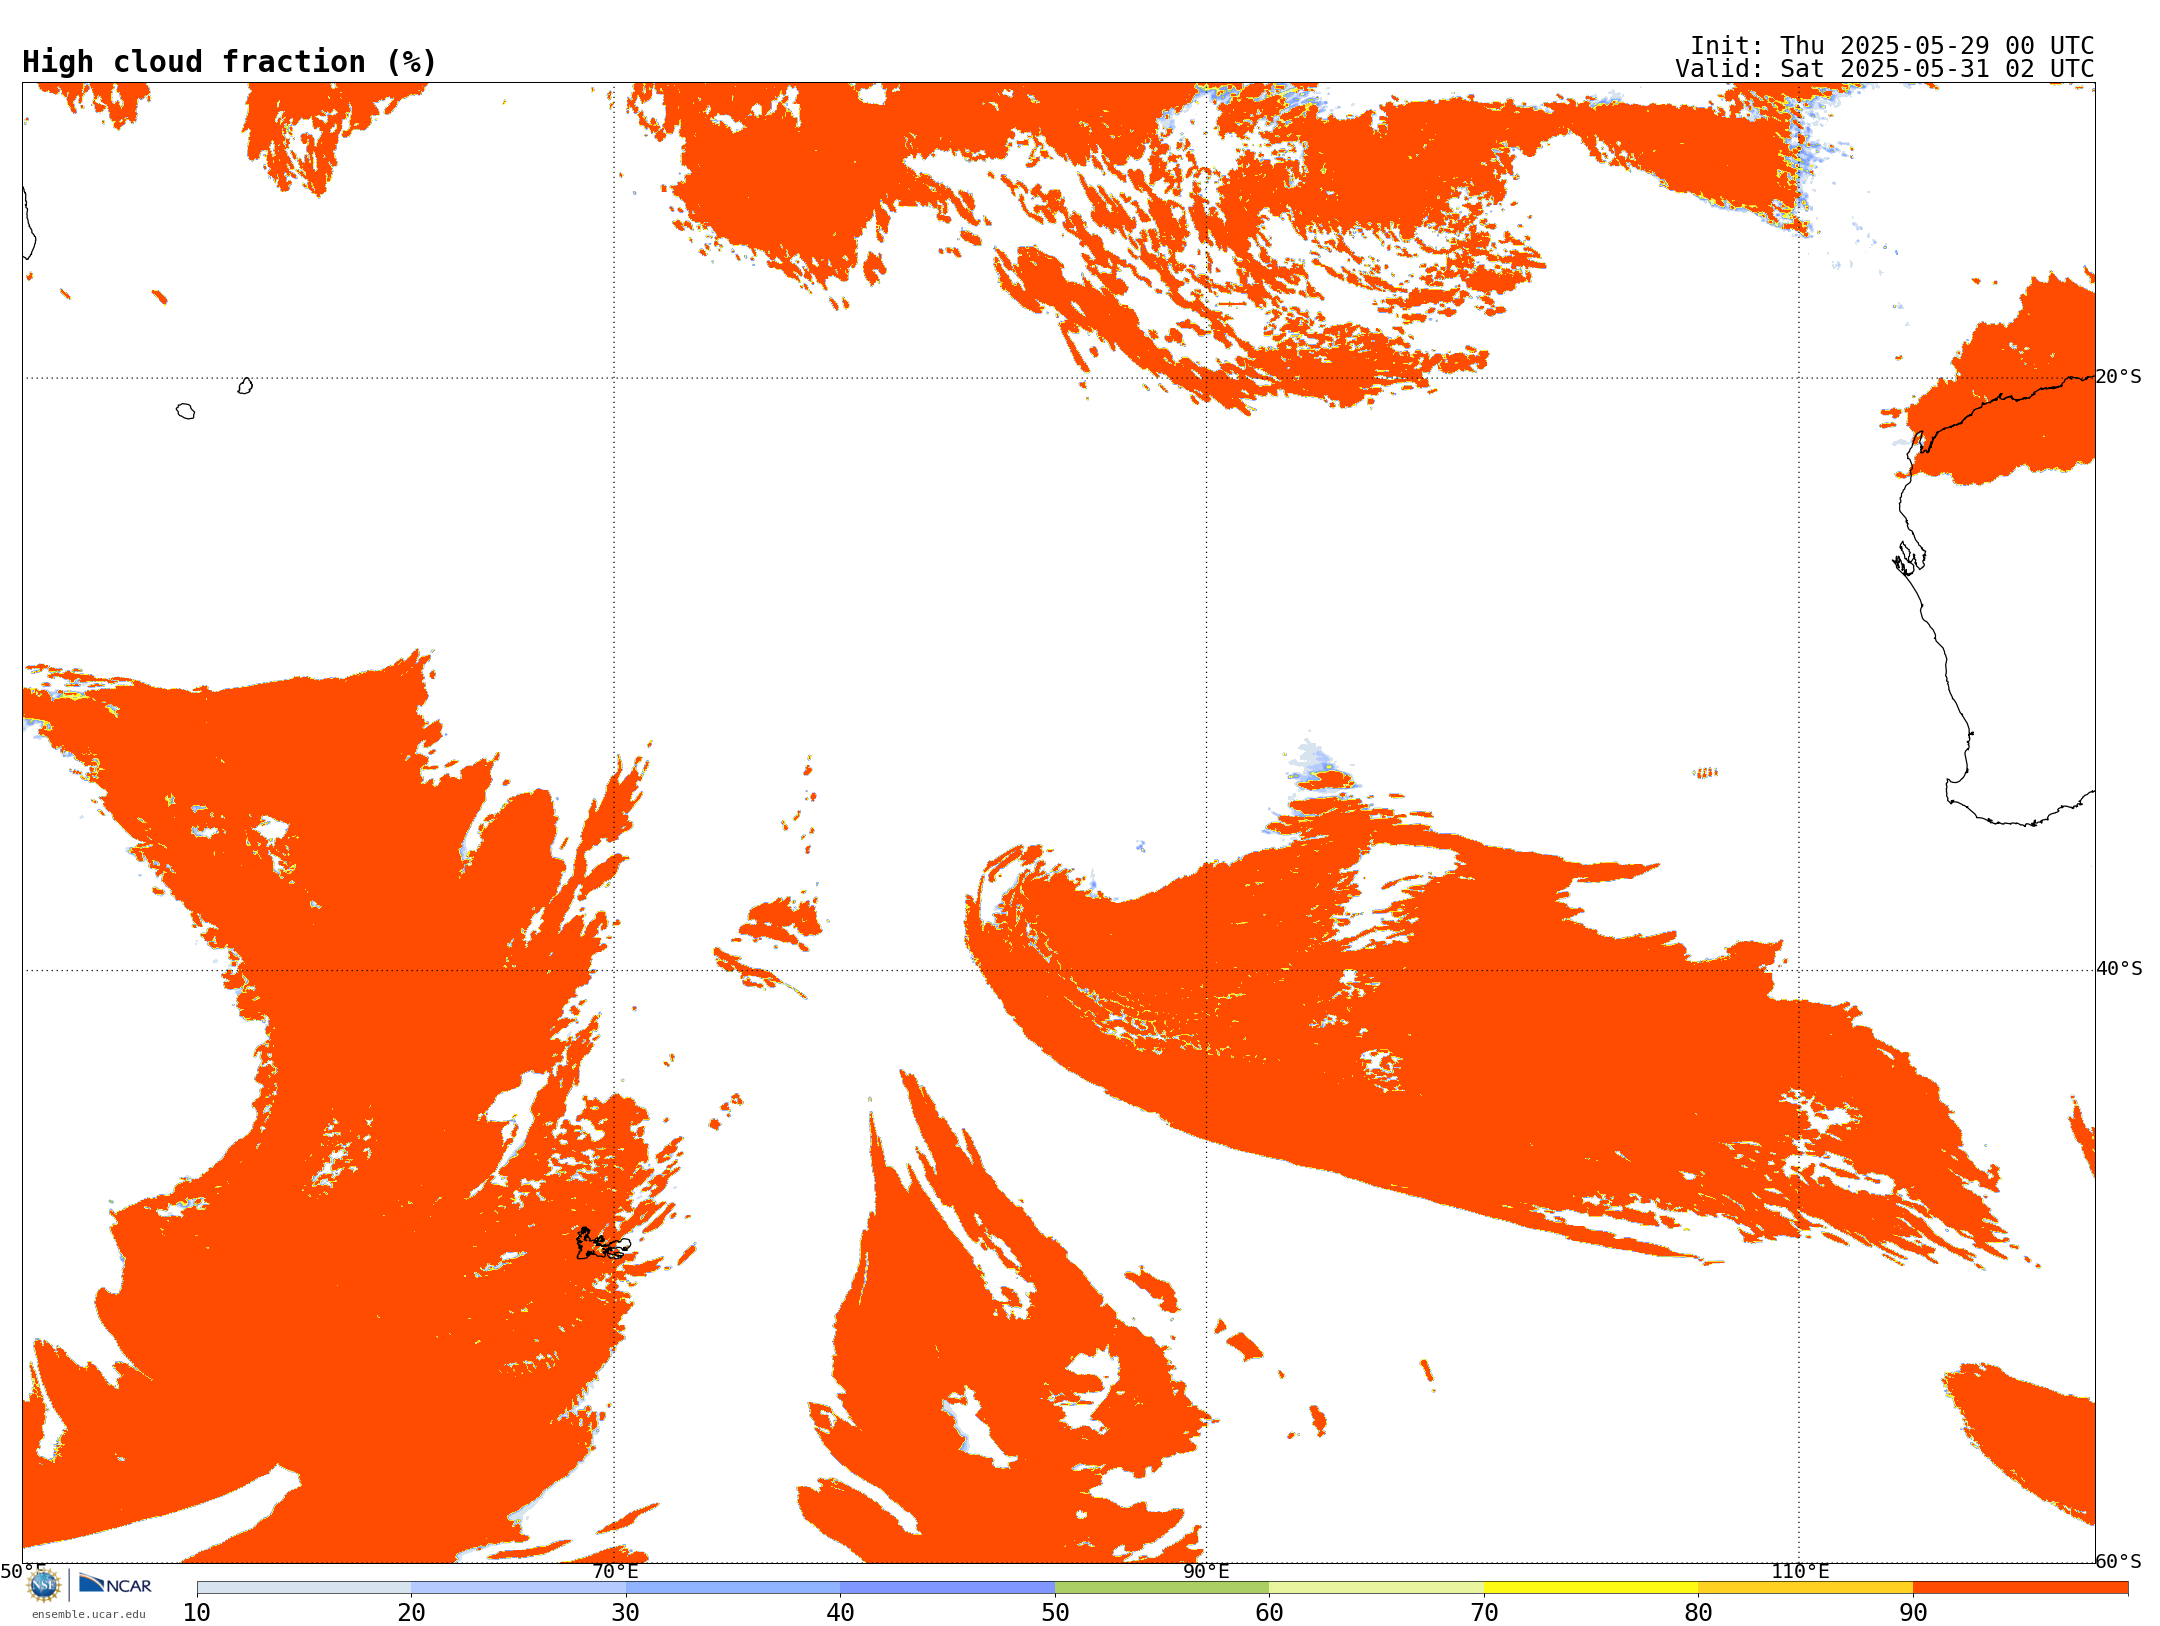Screen dimensions: 2160x1626
Task: Click the Kerguelen island outline near 70°E
Action: [603, 1244]
